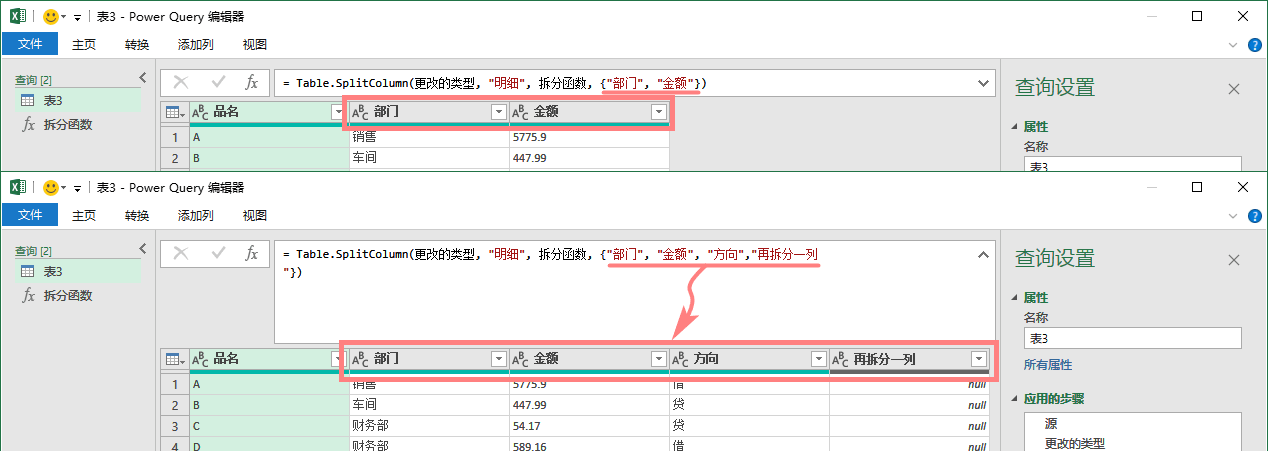Screen dimensions: 1268x451
Task: Click fx function icon in upper window
Action: tap(252, 82)
